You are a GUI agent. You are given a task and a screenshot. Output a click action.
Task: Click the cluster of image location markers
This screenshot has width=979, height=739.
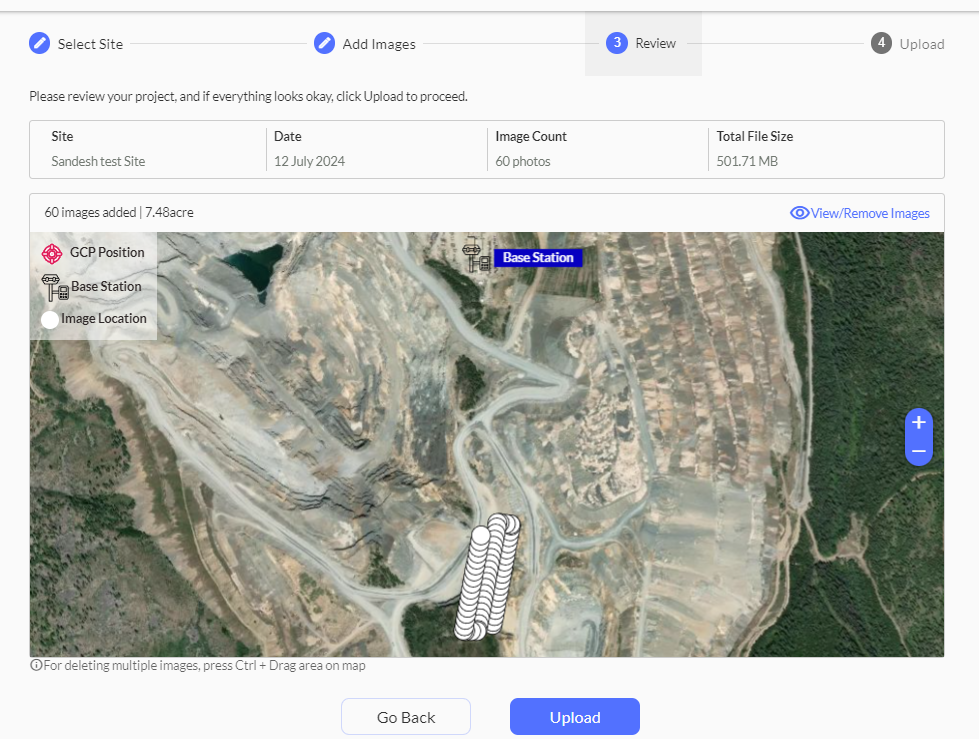(486, 577)
